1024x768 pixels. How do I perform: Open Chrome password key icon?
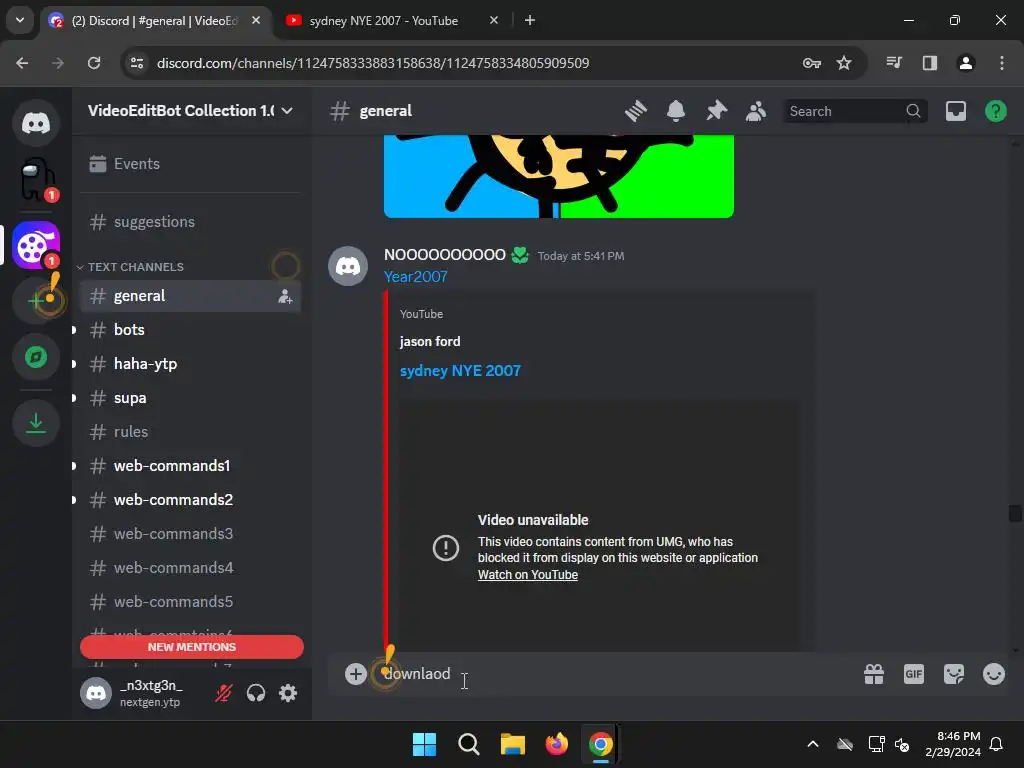812,63
